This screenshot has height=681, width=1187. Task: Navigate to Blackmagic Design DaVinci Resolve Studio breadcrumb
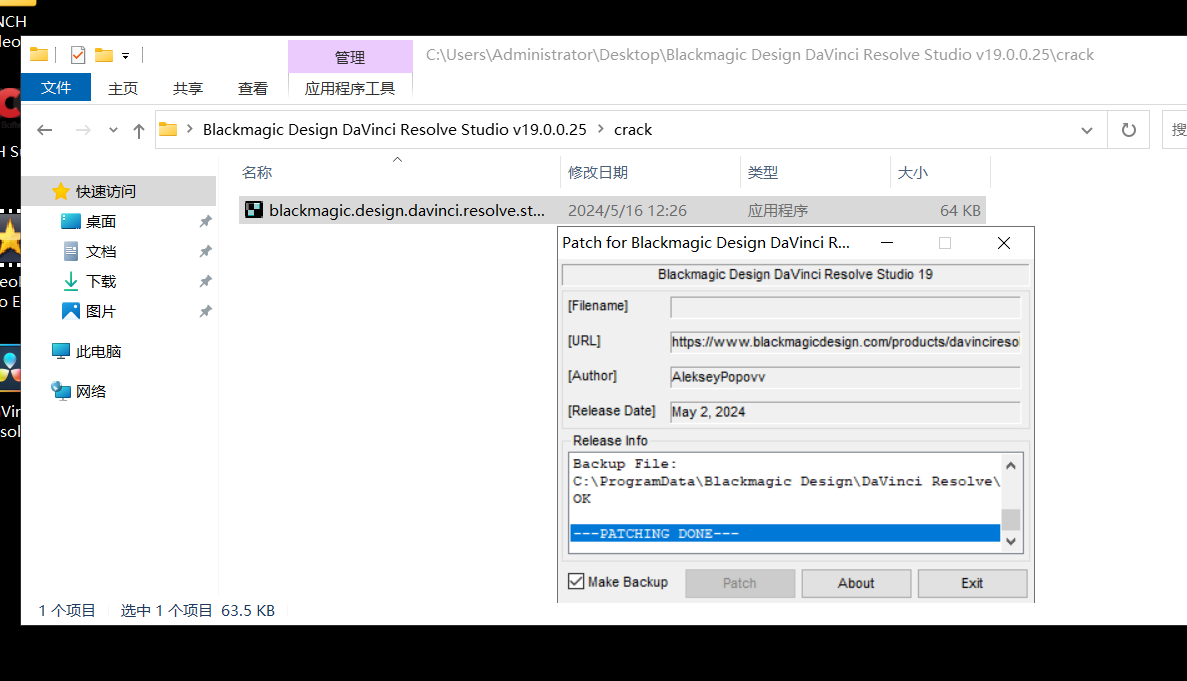click(x=394, y=129)
